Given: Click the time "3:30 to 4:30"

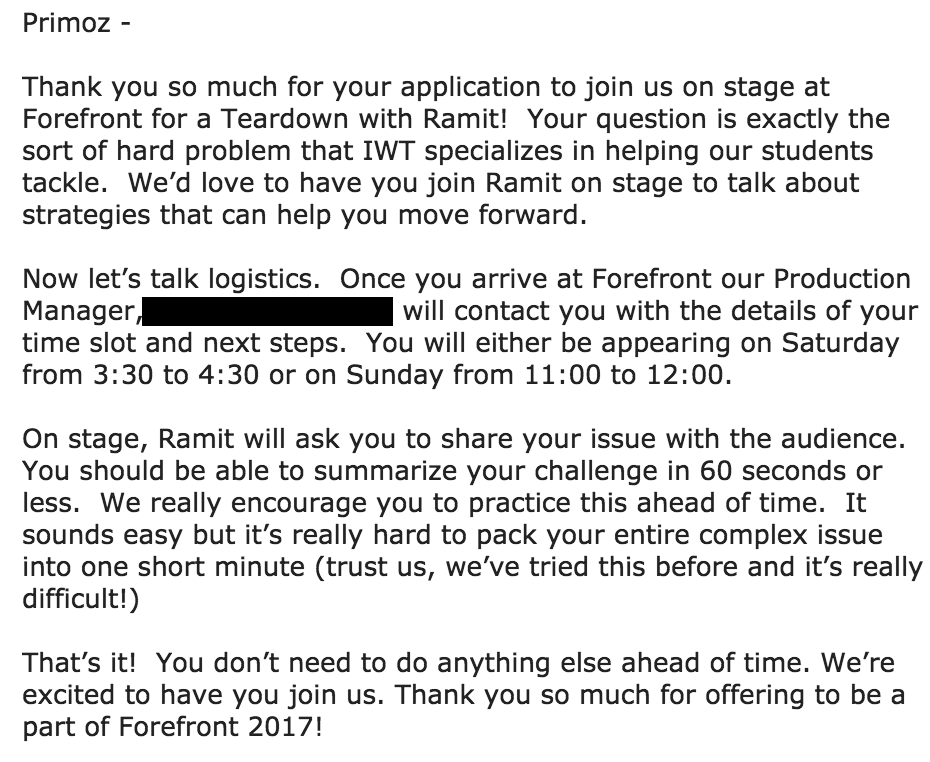Looking at the screenshot, I should pos(176,375).
